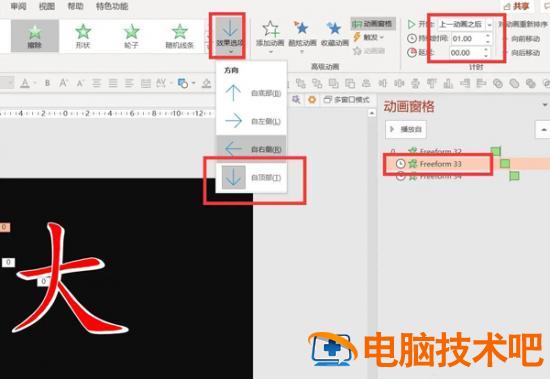
Task: Select the 形状 (Shape) animation effect
Action: pos(83,36)
